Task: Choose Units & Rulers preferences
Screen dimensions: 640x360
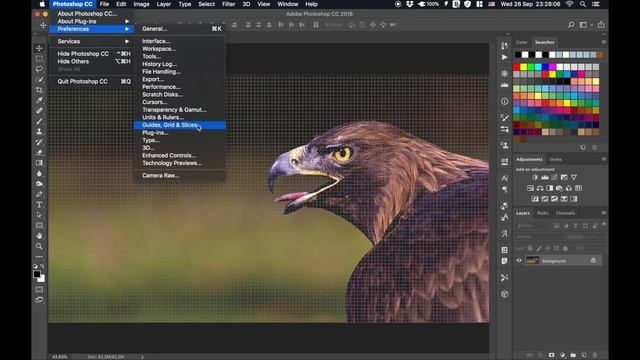Action: coord(180,117)
